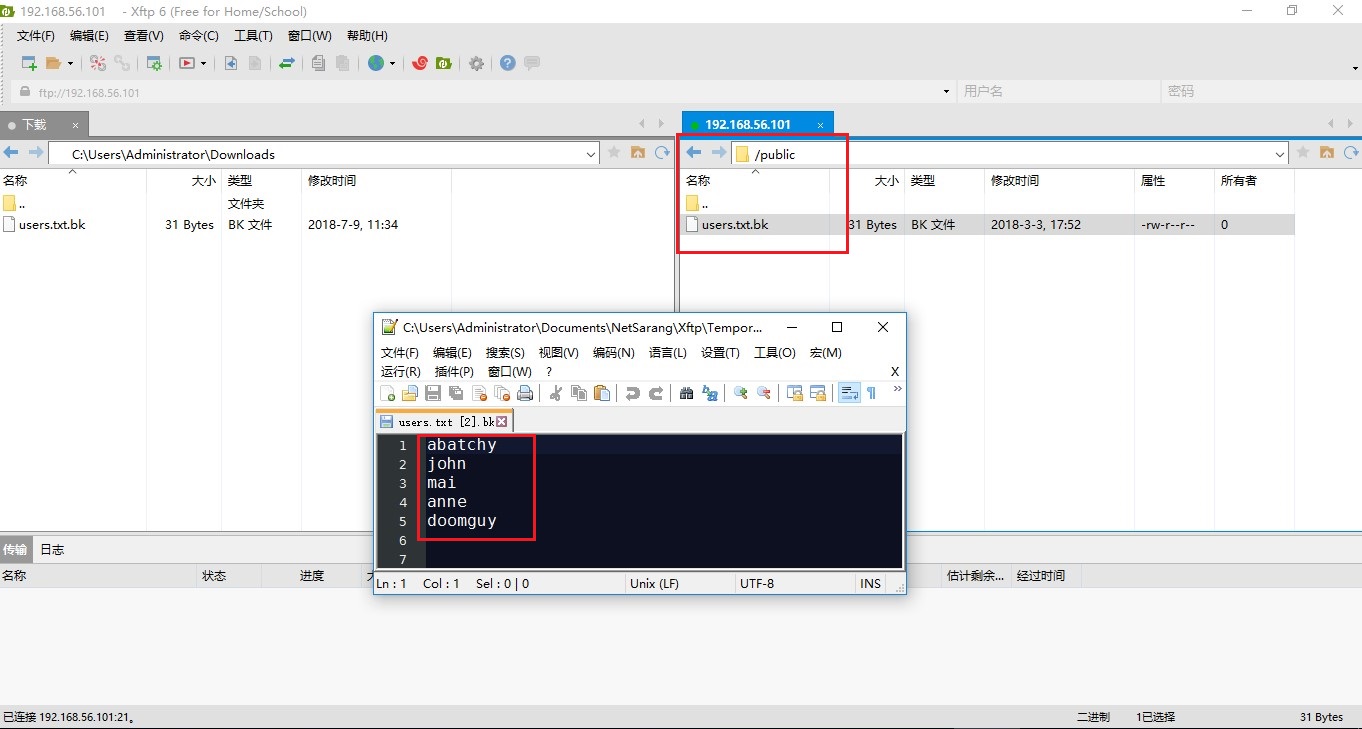Refresh the remote /public pane
The image size is (1362, 729).
pyautogui.click(x=1351, y=153)
